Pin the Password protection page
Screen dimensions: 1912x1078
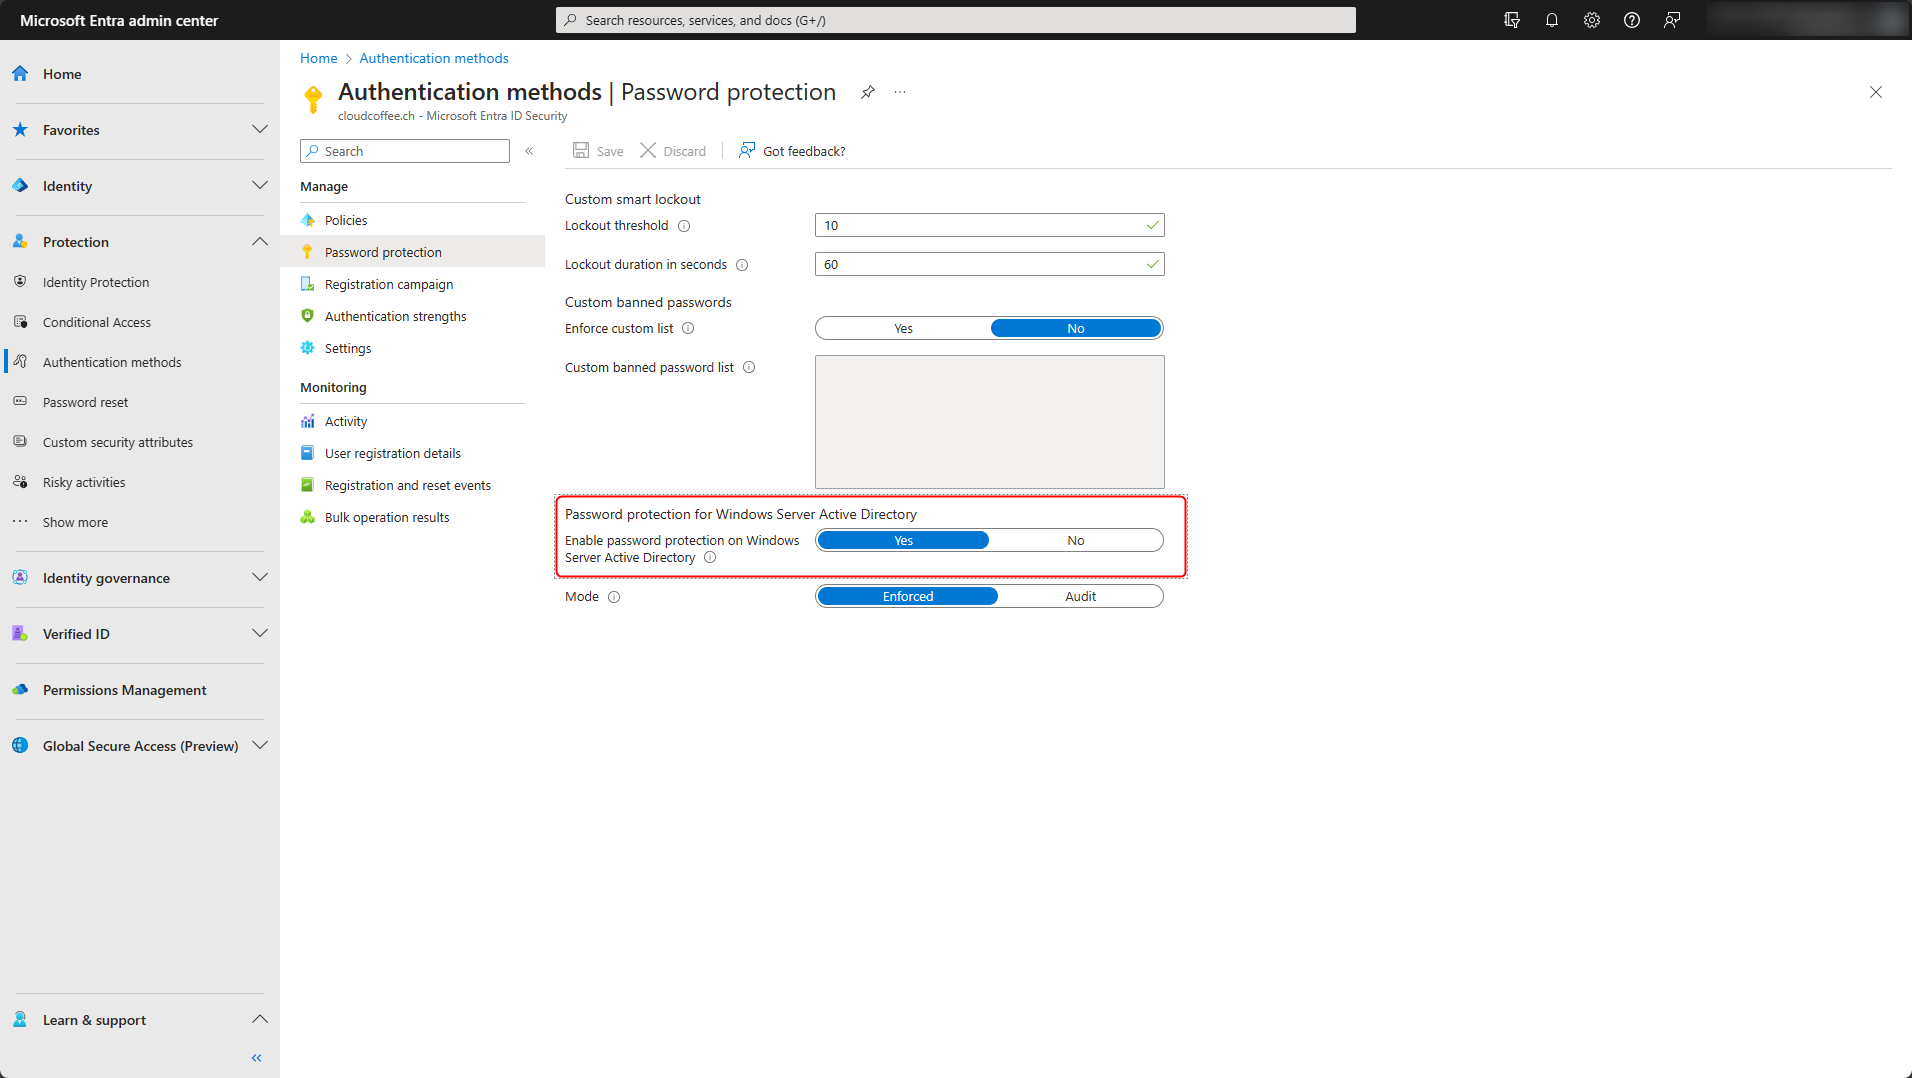coord(867,92)
